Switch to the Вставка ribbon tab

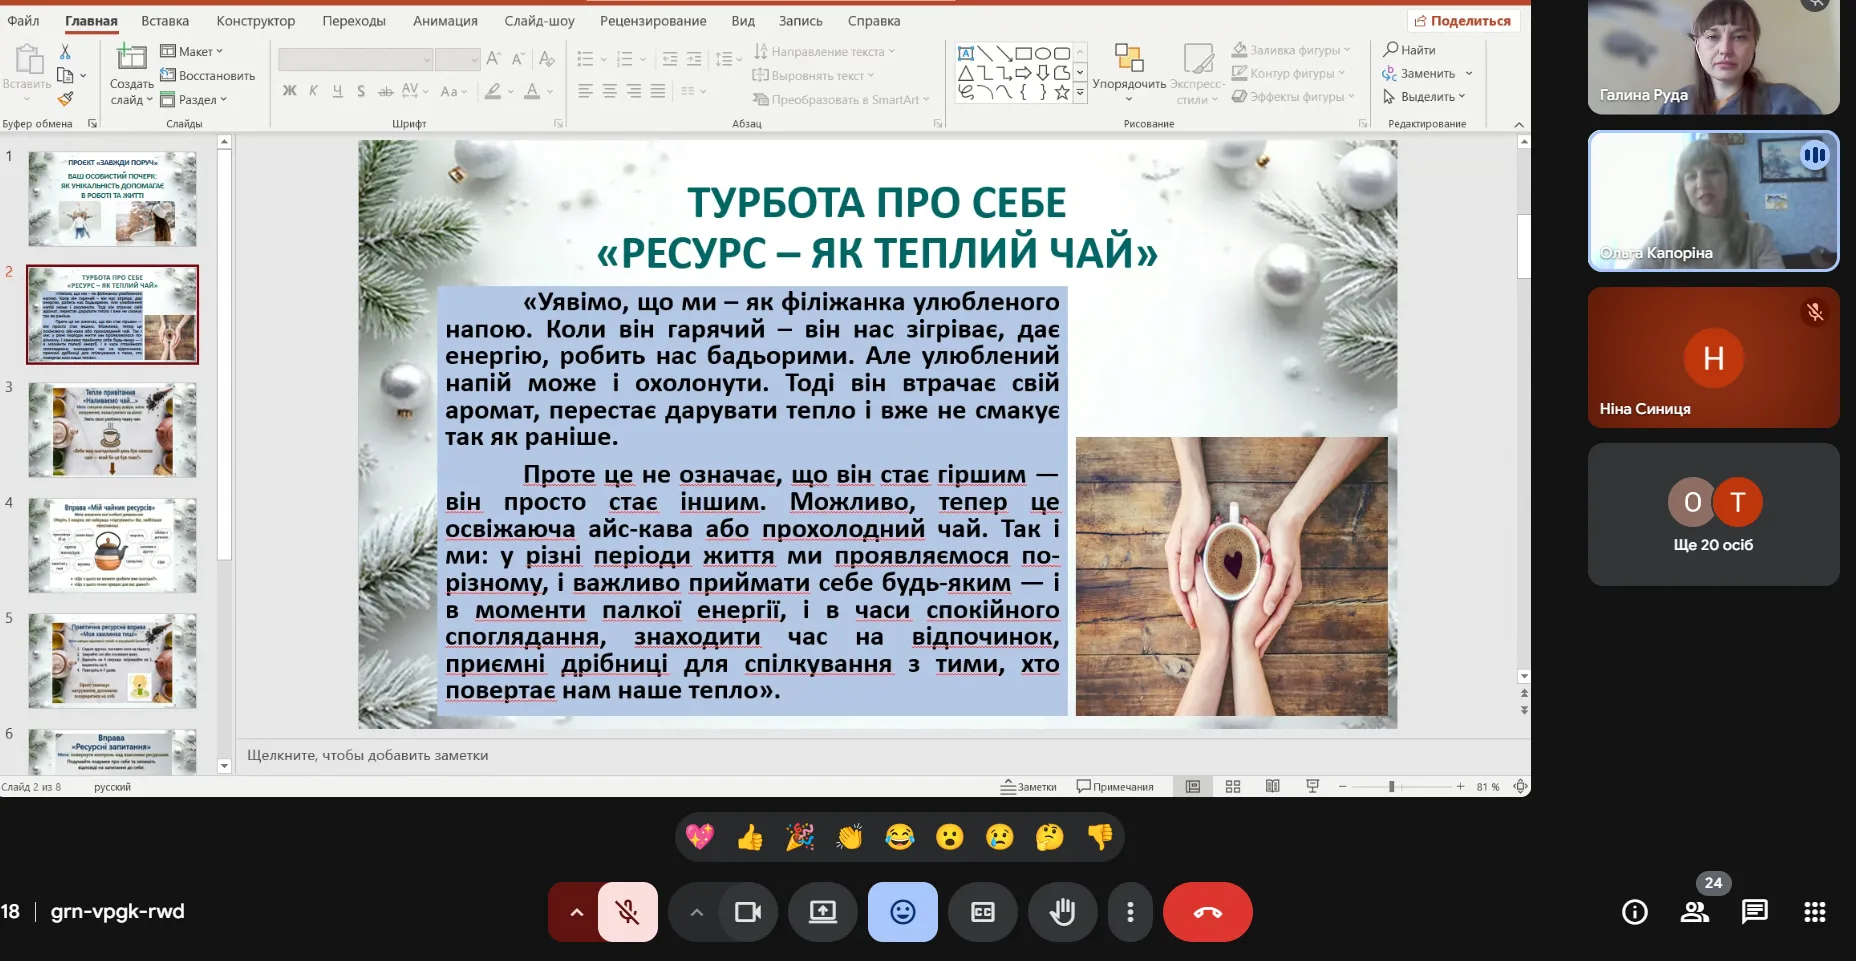165,20
